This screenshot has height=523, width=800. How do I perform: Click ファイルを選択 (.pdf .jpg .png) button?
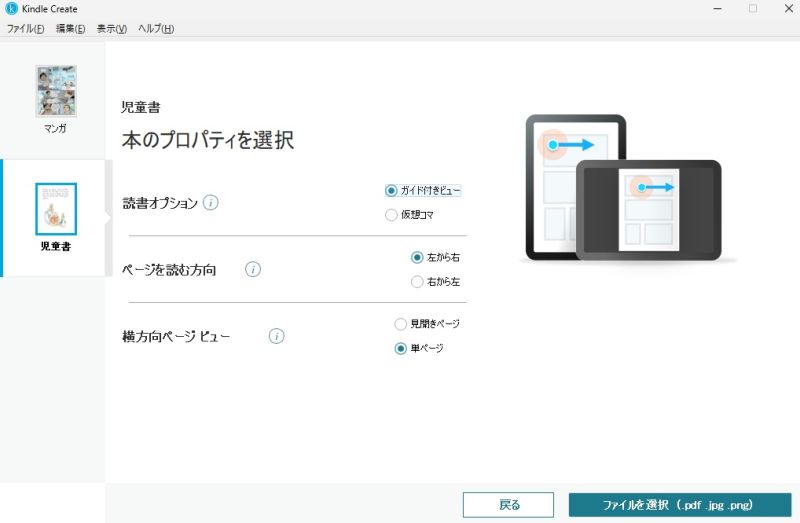680,505
